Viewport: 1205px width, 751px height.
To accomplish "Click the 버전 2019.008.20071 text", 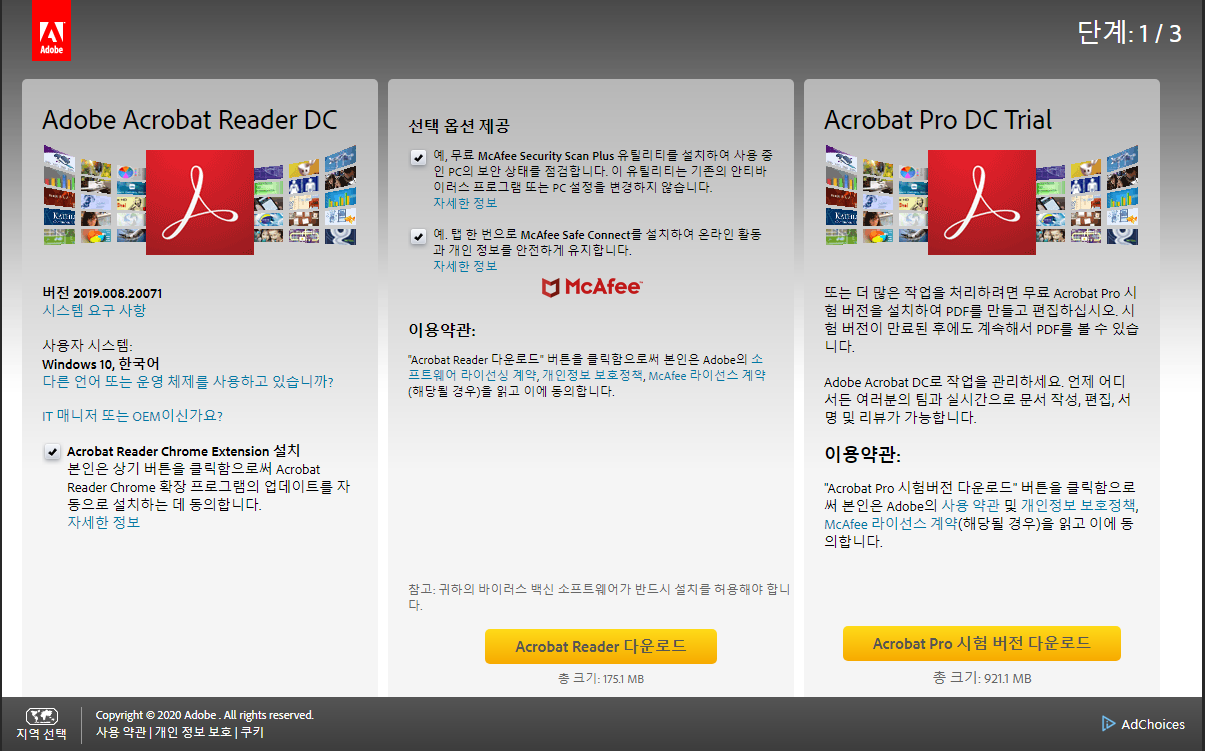I will pos(102,293).
